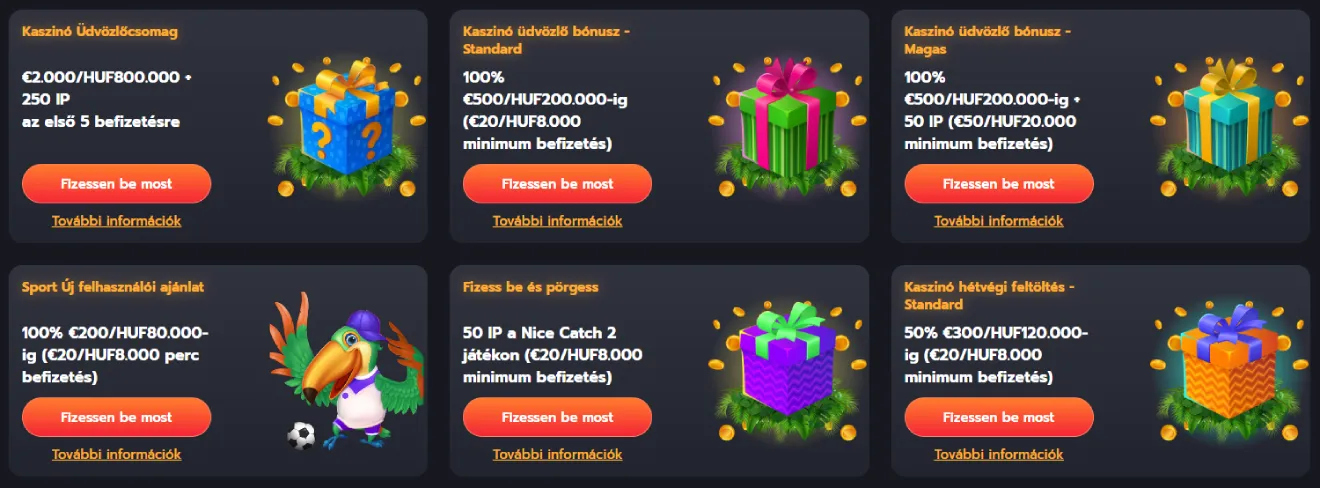1320x488 pixels.
Task: Open További információk for Magas welcome bonus
Action: coord(999,221)
